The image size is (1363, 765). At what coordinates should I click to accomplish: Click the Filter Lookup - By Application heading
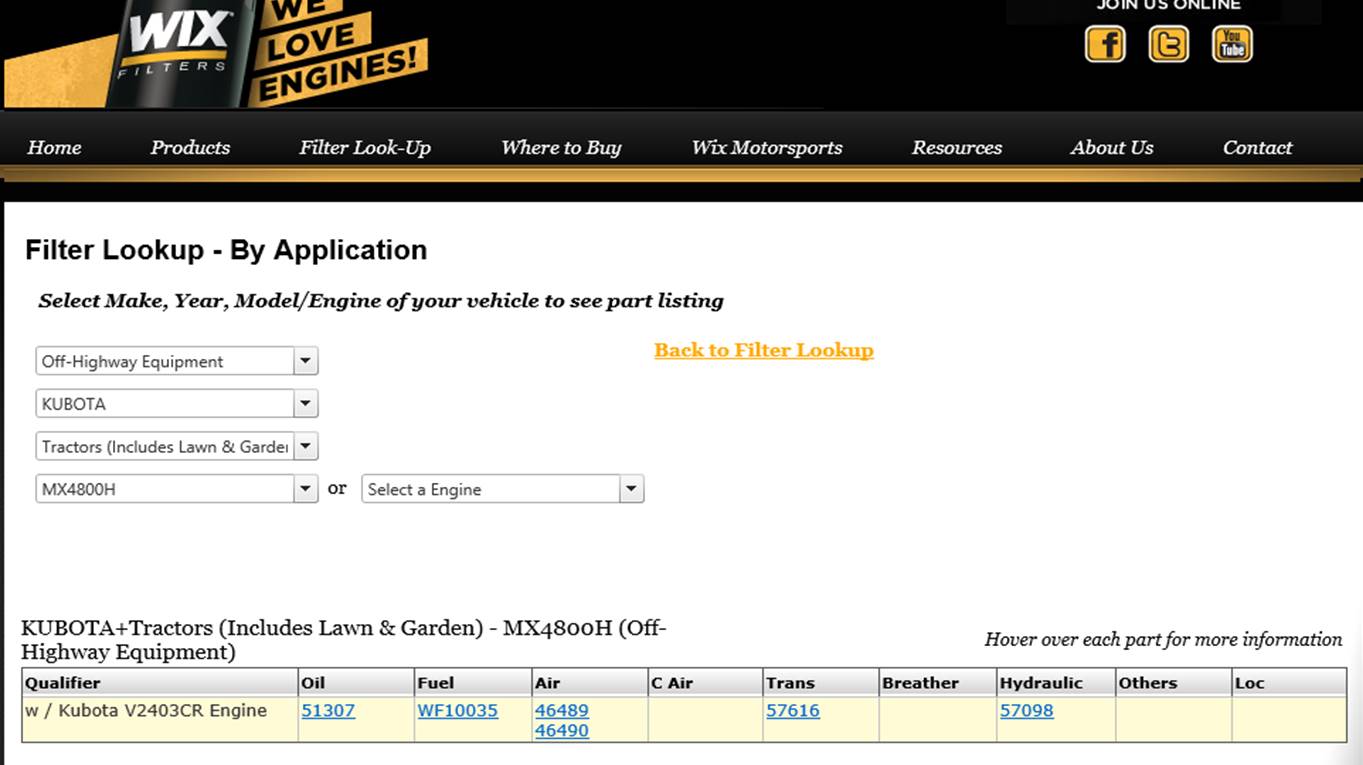pyautogui.click(x=226, y=250)
